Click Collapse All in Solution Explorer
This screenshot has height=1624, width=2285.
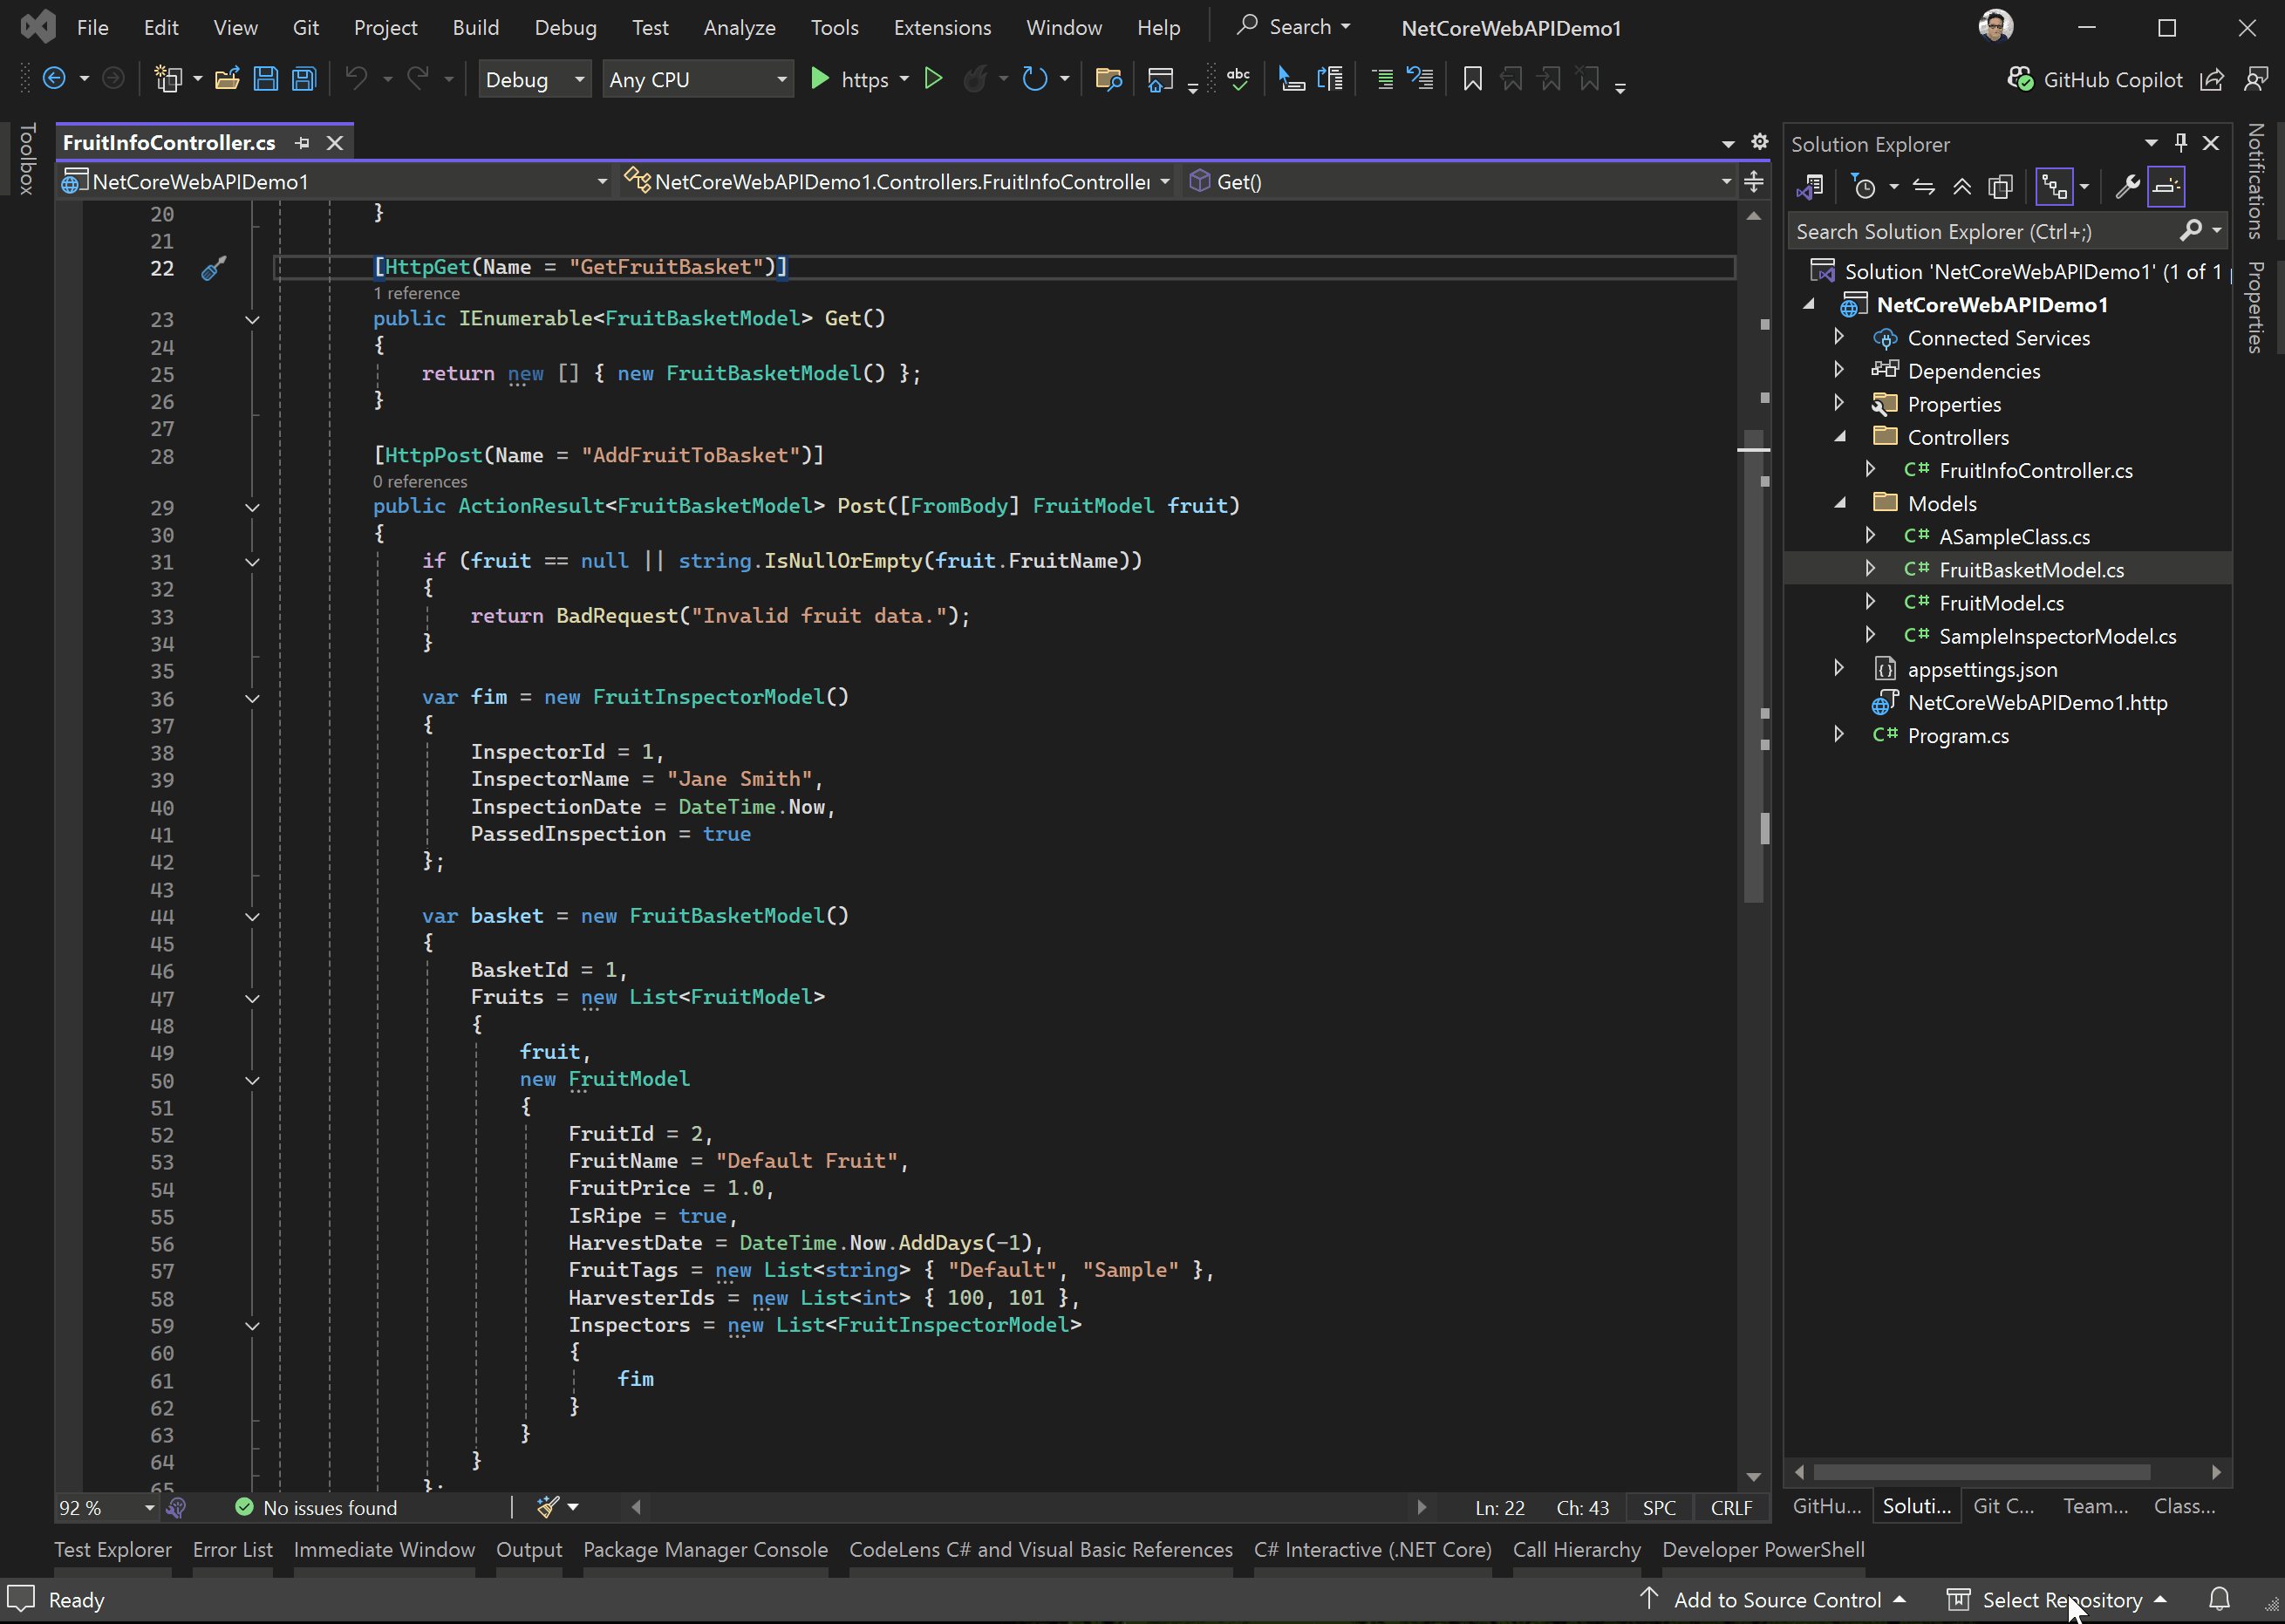(x=1962, y=187)
